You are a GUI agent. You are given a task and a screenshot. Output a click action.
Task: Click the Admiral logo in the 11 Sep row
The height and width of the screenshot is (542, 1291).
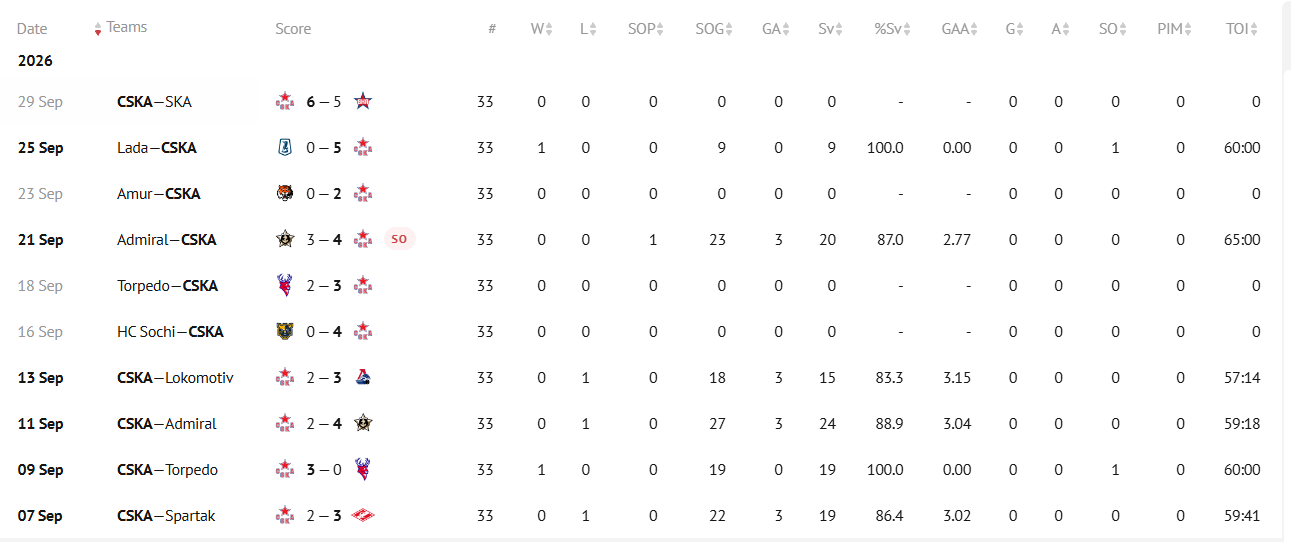pos(364,423)
